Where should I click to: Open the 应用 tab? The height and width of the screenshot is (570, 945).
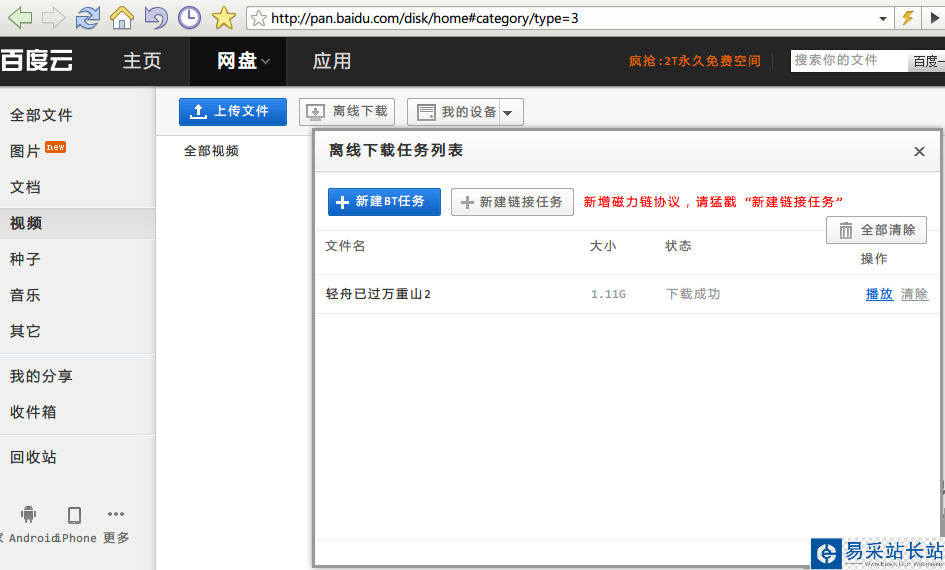coord(331,61)
